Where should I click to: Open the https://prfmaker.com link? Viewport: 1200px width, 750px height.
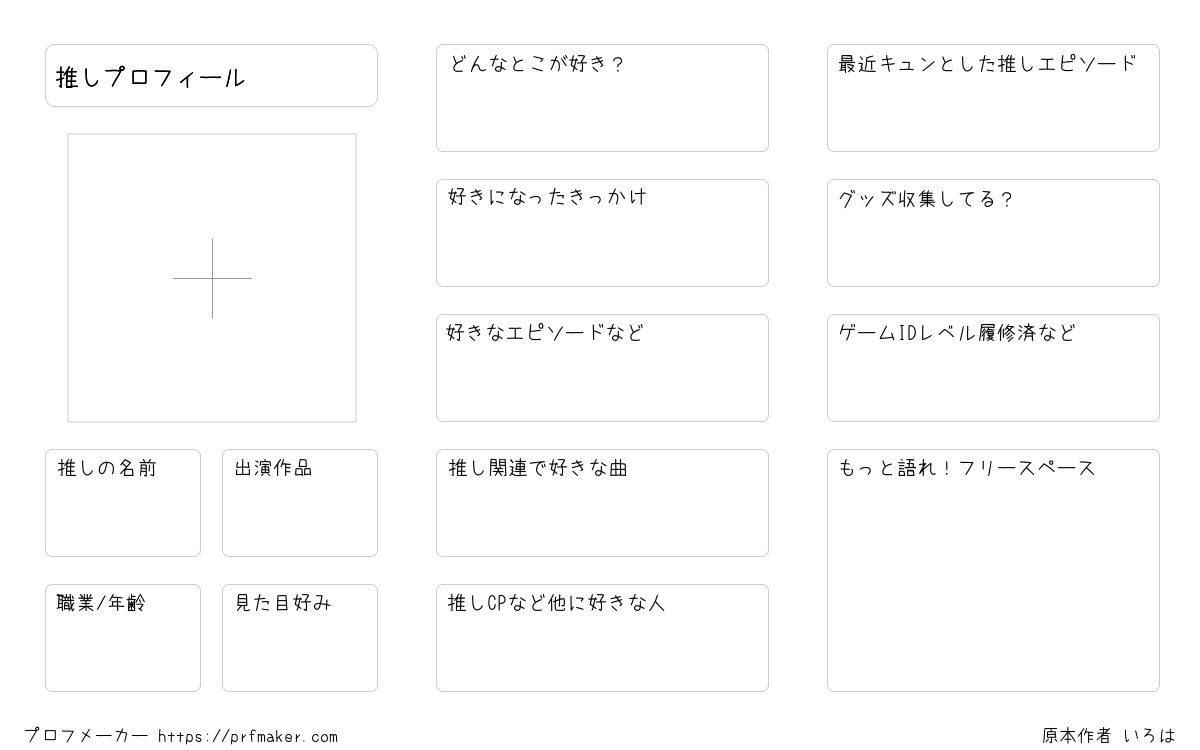click(248, 737)
